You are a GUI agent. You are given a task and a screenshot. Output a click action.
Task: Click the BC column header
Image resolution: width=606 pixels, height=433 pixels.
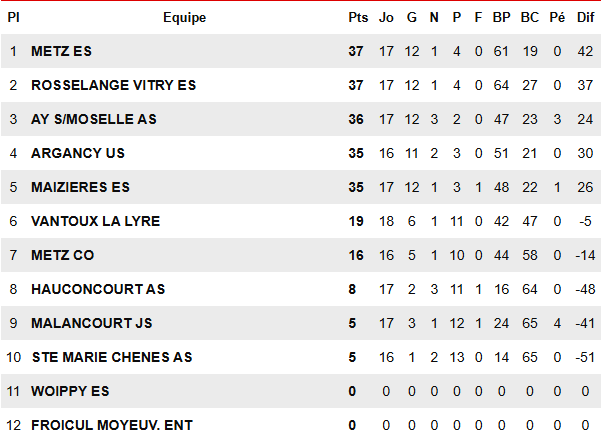click(530, 18)
